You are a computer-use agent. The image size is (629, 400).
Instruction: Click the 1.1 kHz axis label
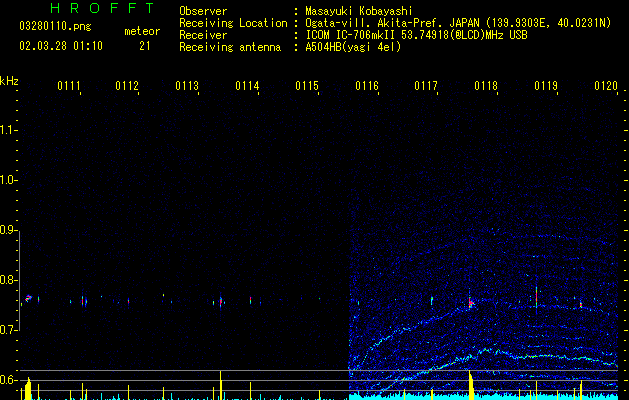coord(8,130)
